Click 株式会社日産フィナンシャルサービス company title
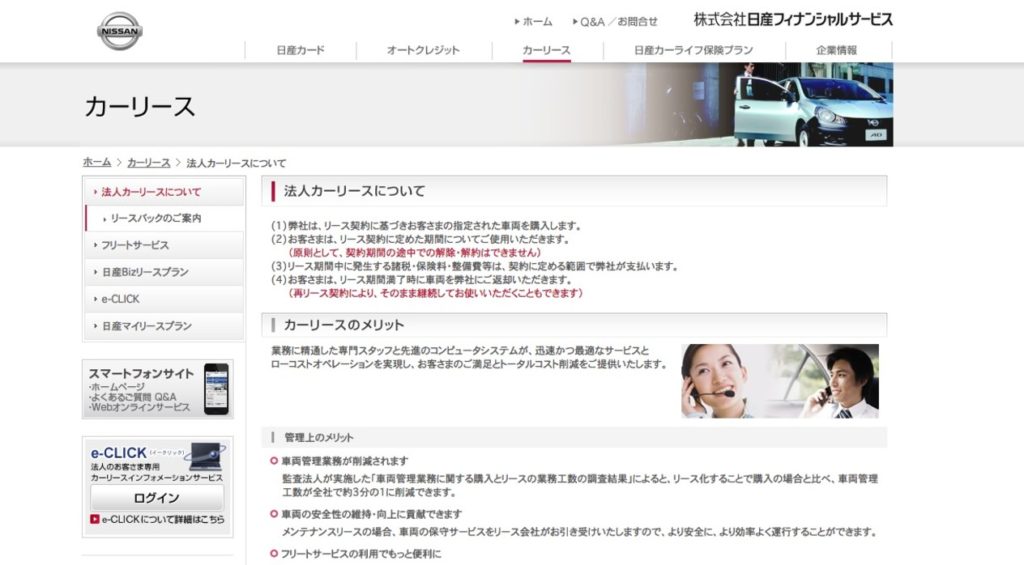The width and height of the screenshot is (1024, 565). coord(793,20)
